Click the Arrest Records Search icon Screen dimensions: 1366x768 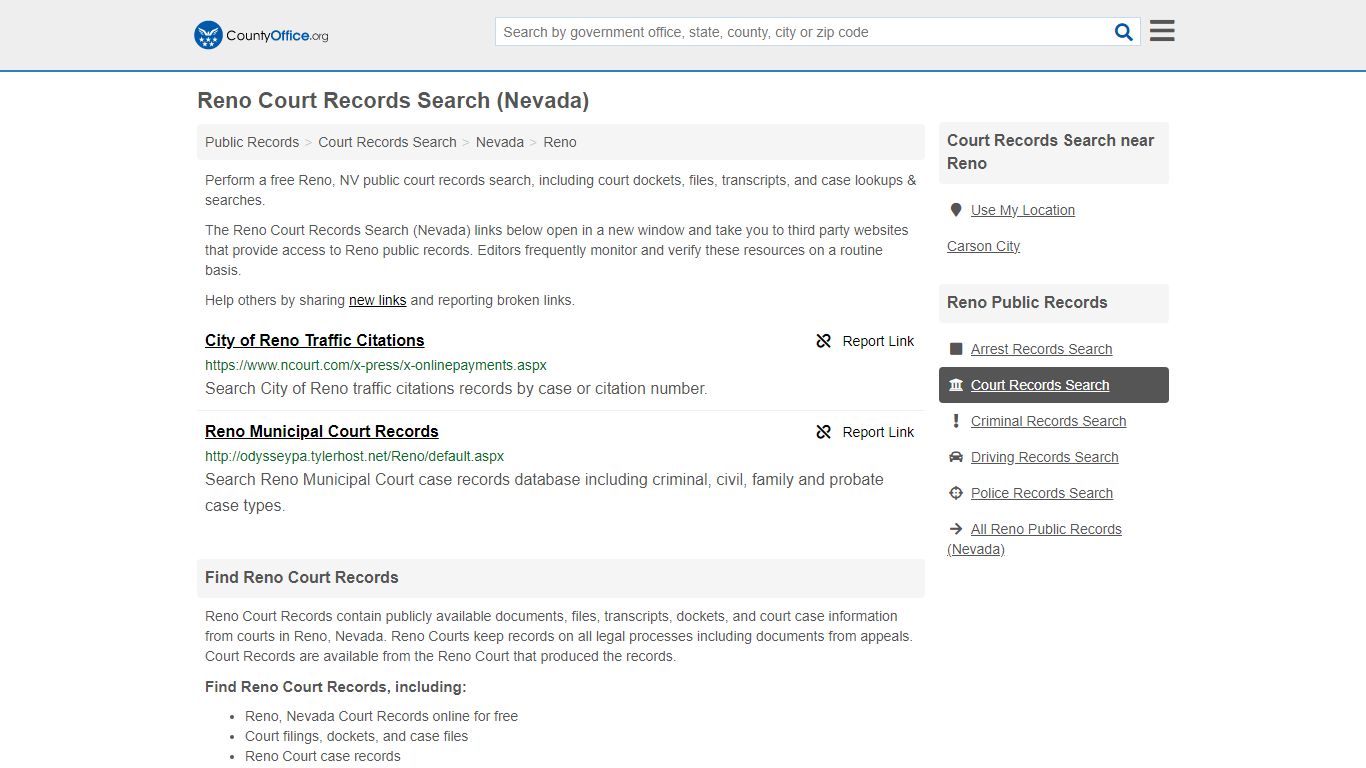tap(956, 349)
